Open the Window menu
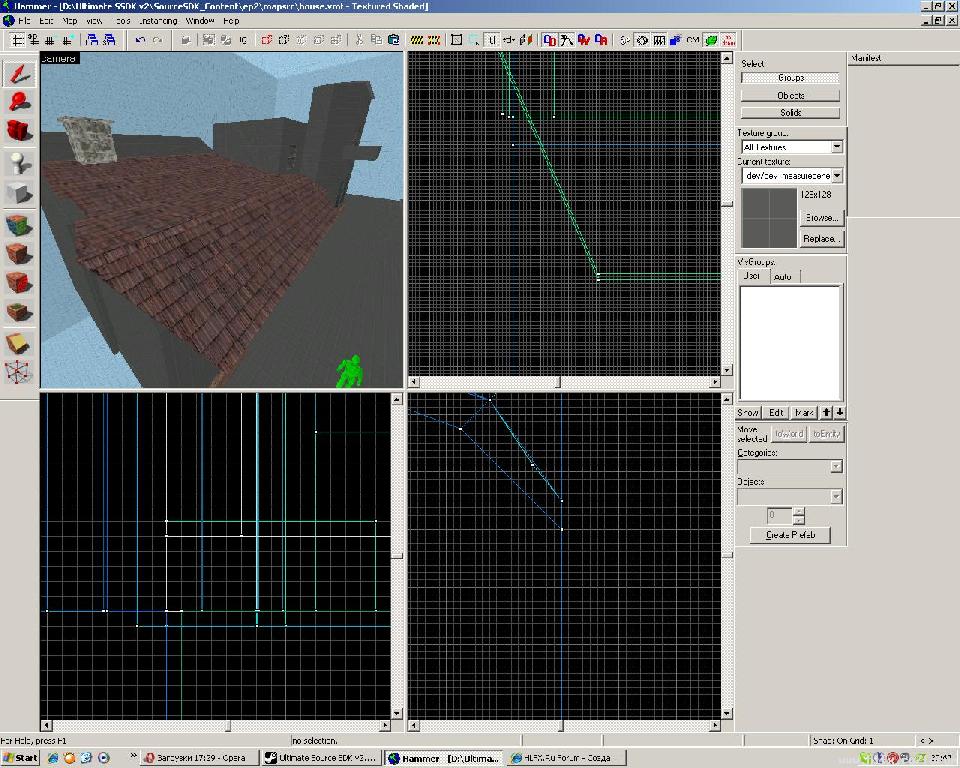Viewport: 960px width, 768px height. (x=200, y=20)
